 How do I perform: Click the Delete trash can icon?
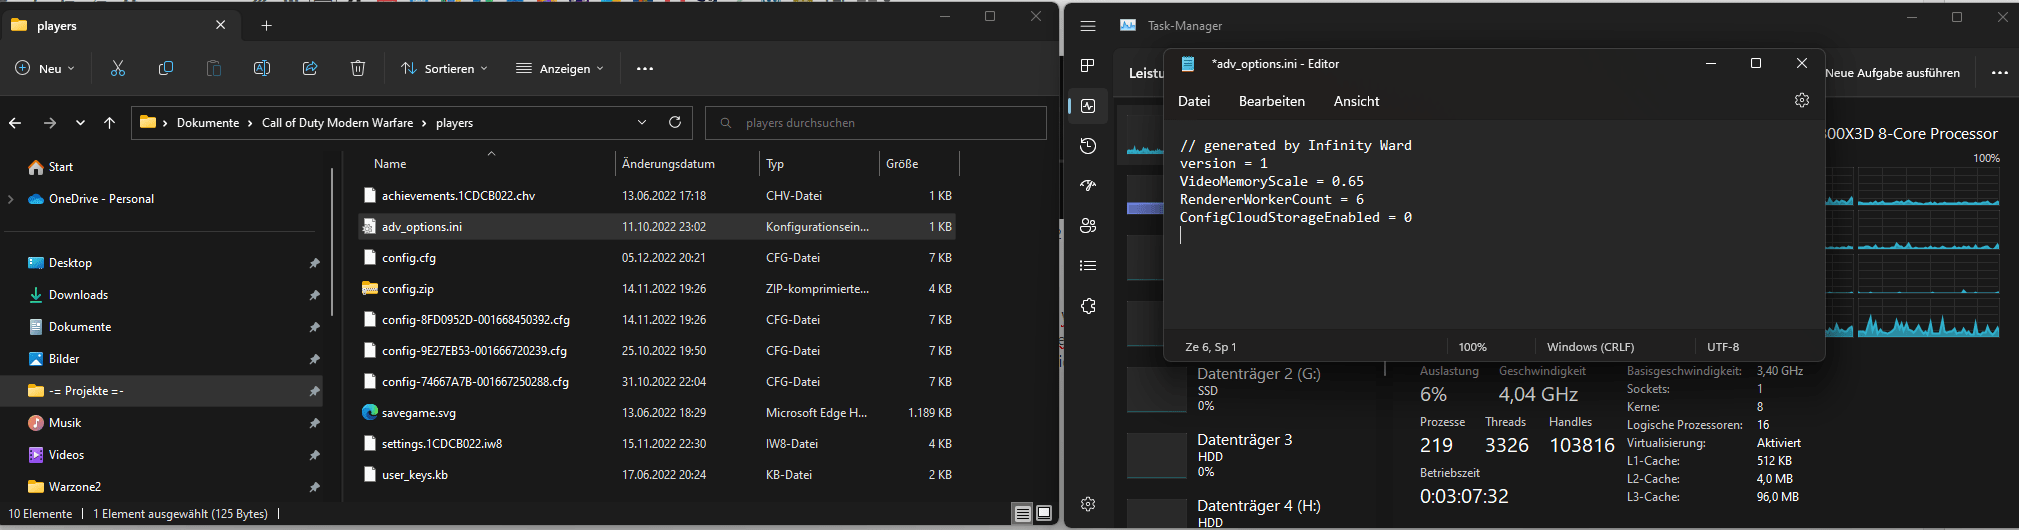358,68
